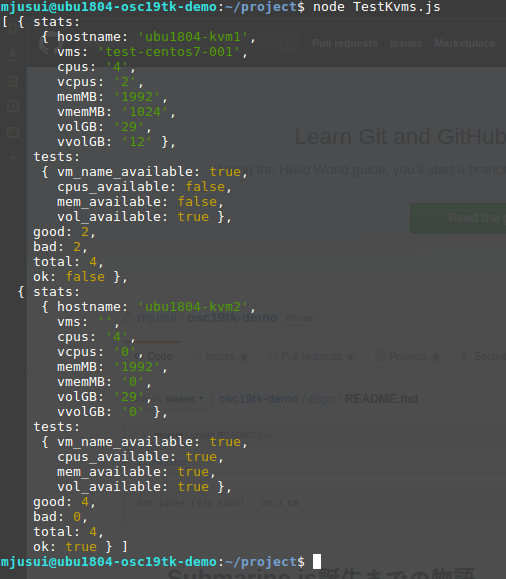Screen dimensions: 506x579
Task: Open the ospn folder breadcrumb link
Action: 321,399
